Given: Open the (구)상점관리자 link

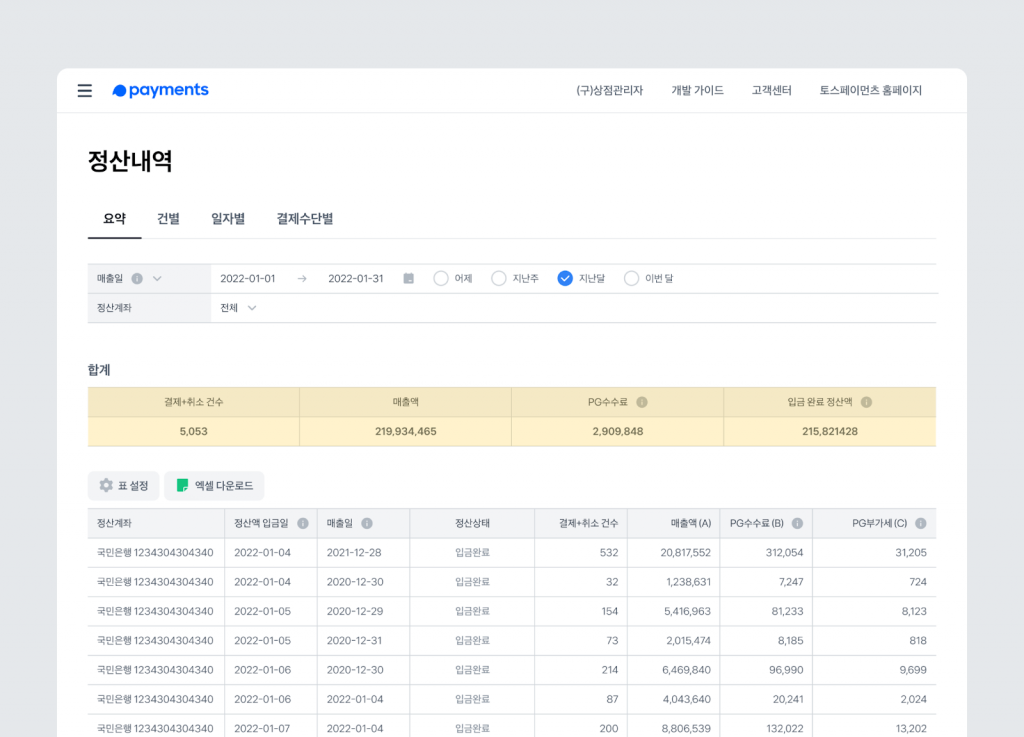Looking at the screenshot, I should (609, 91).
